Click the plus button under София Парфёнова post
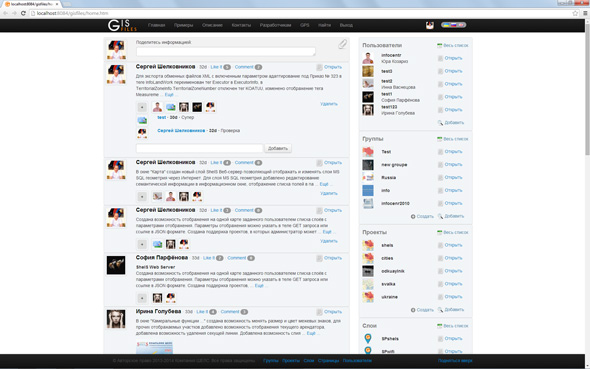Viewport: 590px width, 369px height. click(142, 298)
